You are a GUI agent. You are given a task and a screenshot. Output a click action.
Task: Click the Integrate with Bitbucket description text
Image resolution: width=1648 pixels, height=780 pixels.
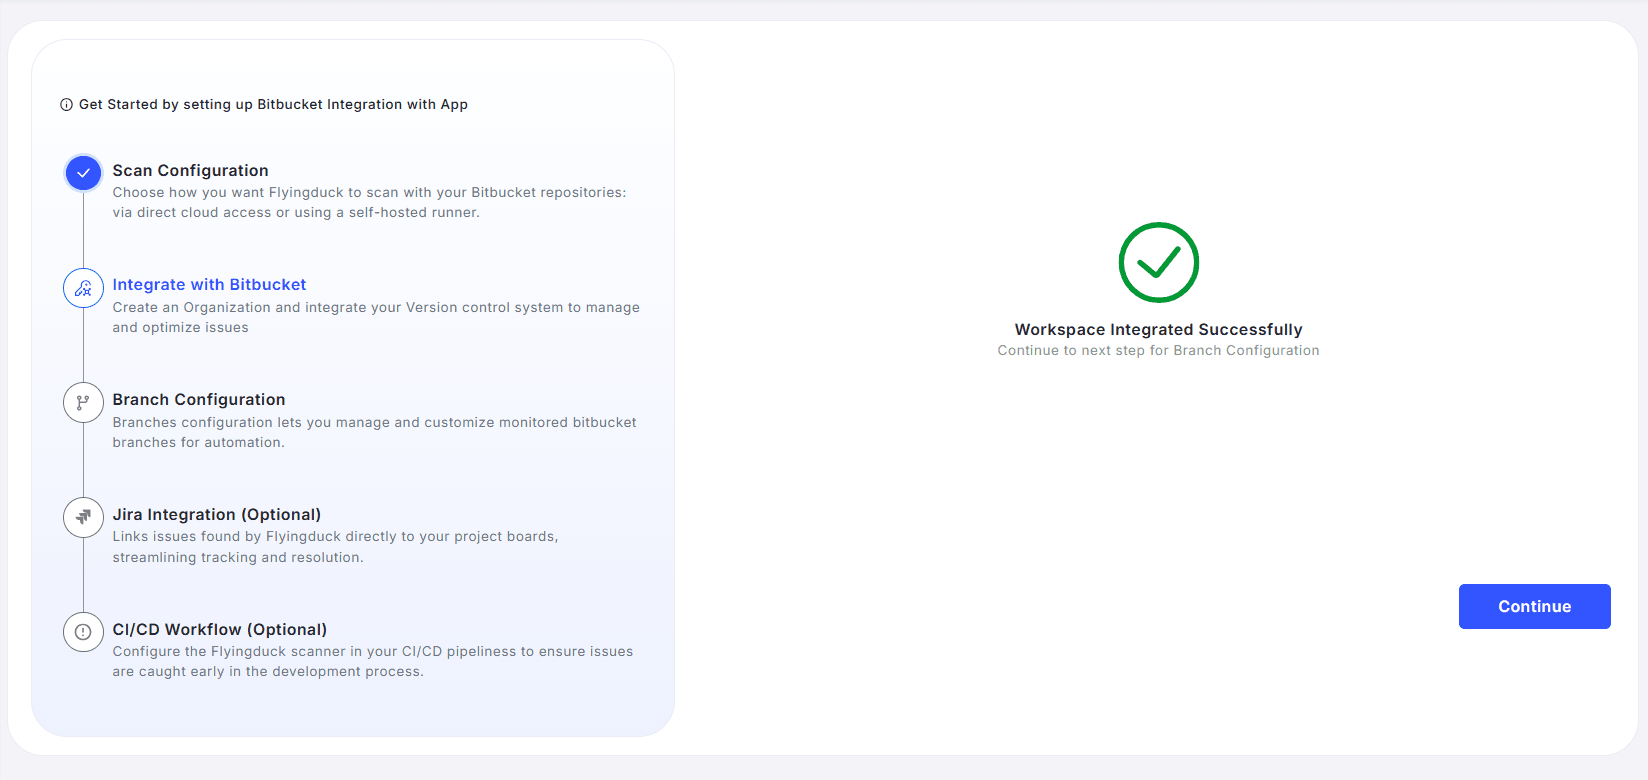point(375,318)
